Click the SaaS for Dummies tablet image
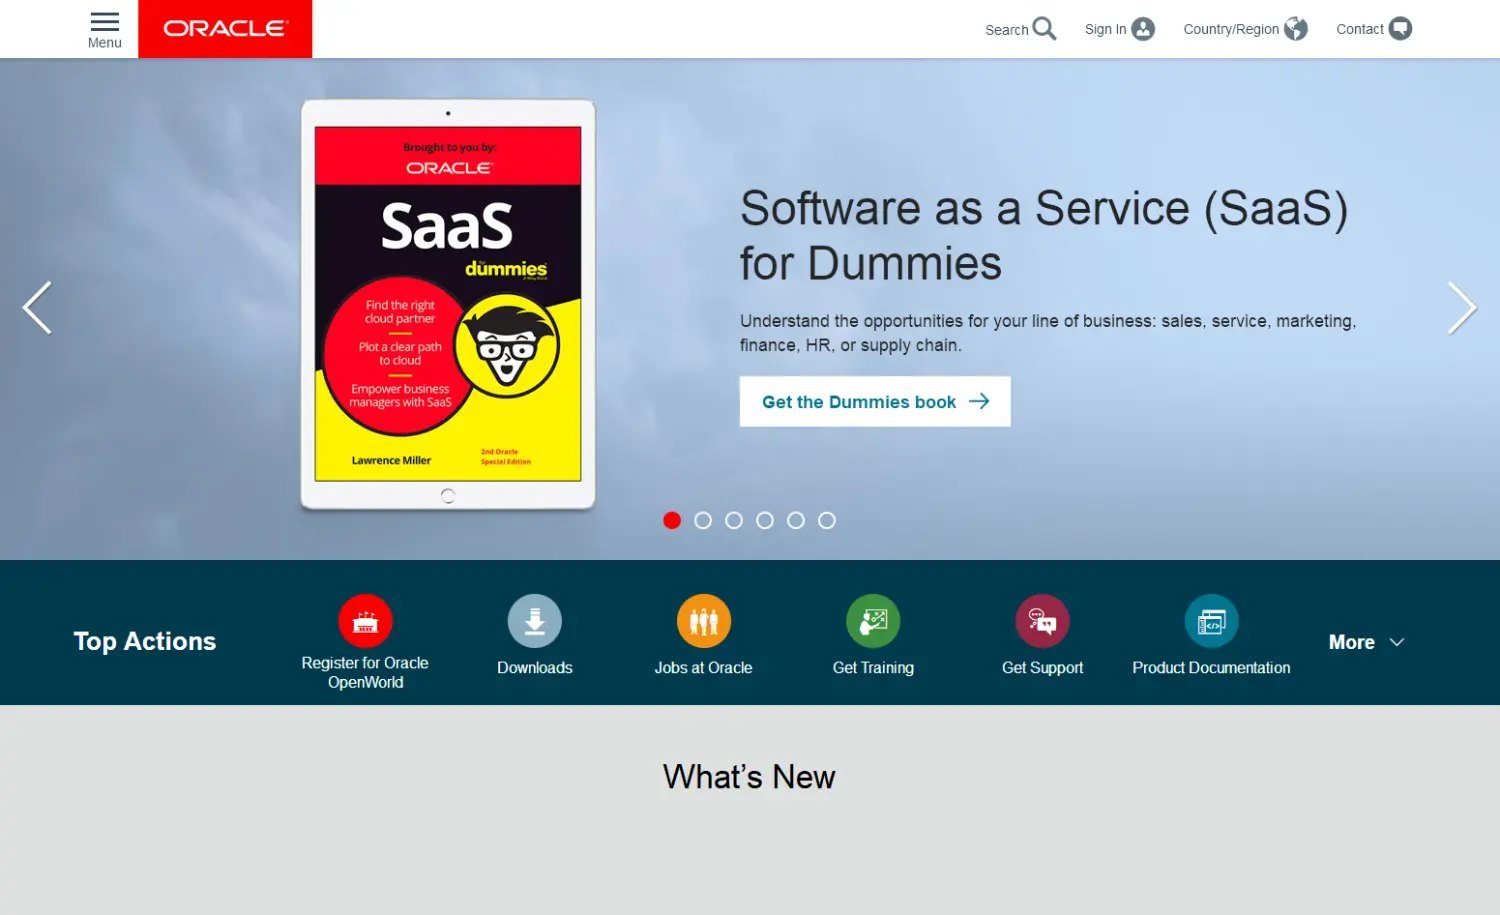1500x915 pixels. coord(448,304)
